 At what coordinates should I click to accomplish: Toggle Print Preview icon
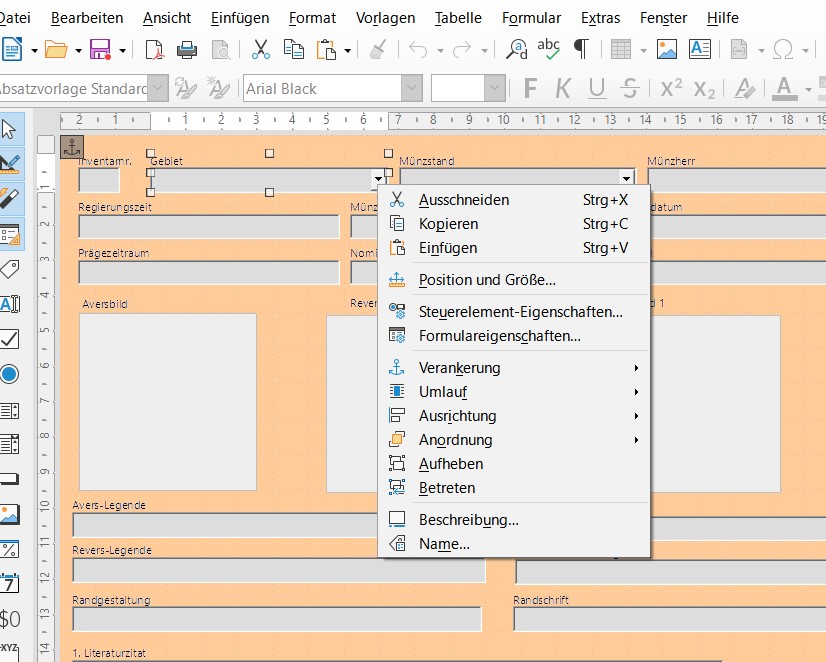(221, 50)
